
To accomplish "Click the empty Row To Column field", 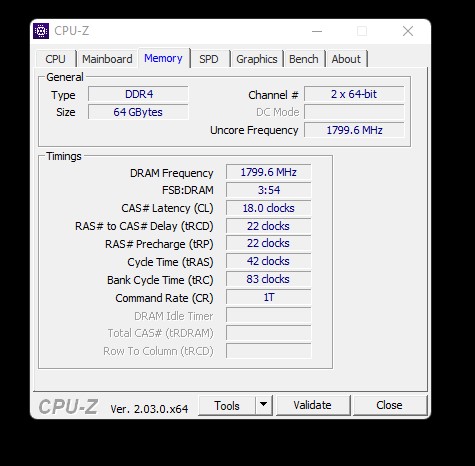I will point(269,351).
